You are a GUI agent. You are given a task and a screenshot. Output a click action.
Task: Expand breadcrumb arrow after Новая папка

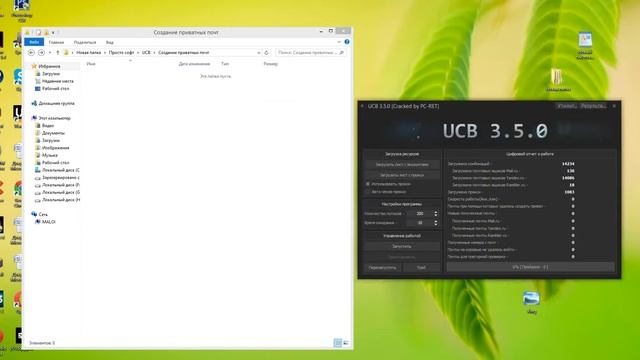(105, 53)
